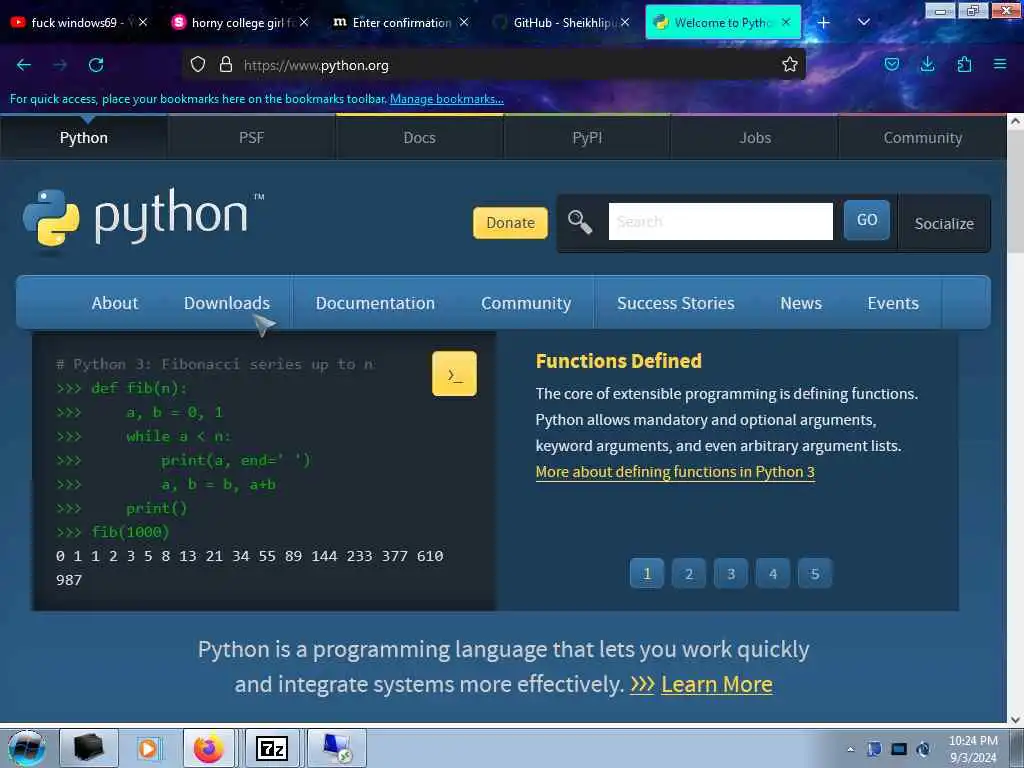Click the blue shield tray icon
This screenshot has width=1024, height=768.
coord(874,749)
